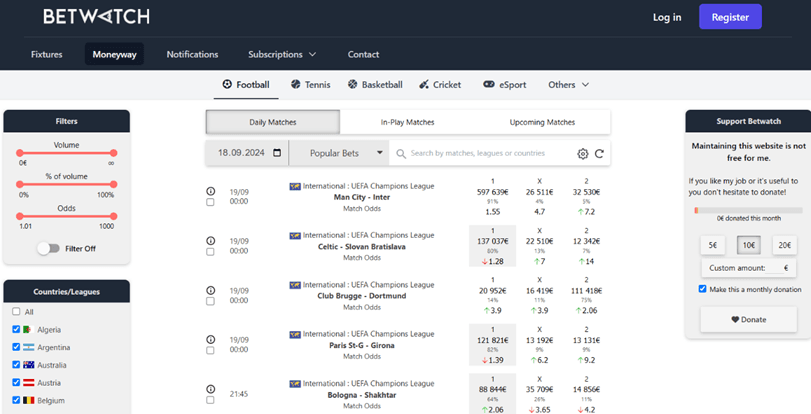Open info icon for Paris St-G - Girona
This screenshot has width=811, height=414.
(211, 339)
